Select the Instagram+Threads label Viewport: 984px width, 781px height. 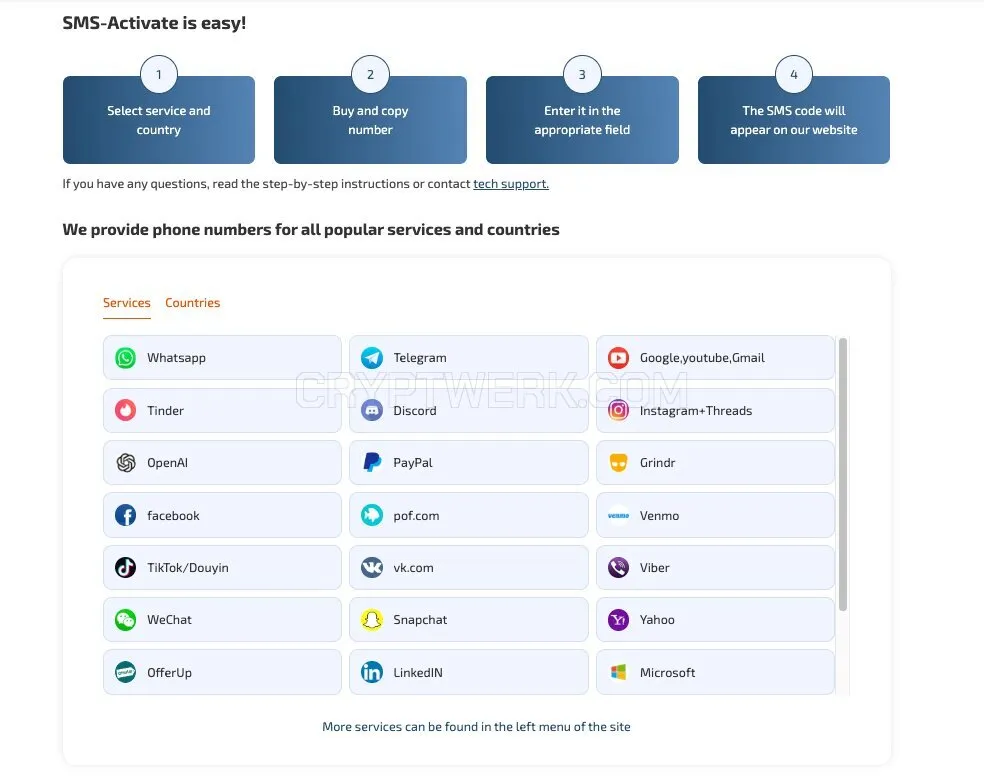[x=696, y=411]
